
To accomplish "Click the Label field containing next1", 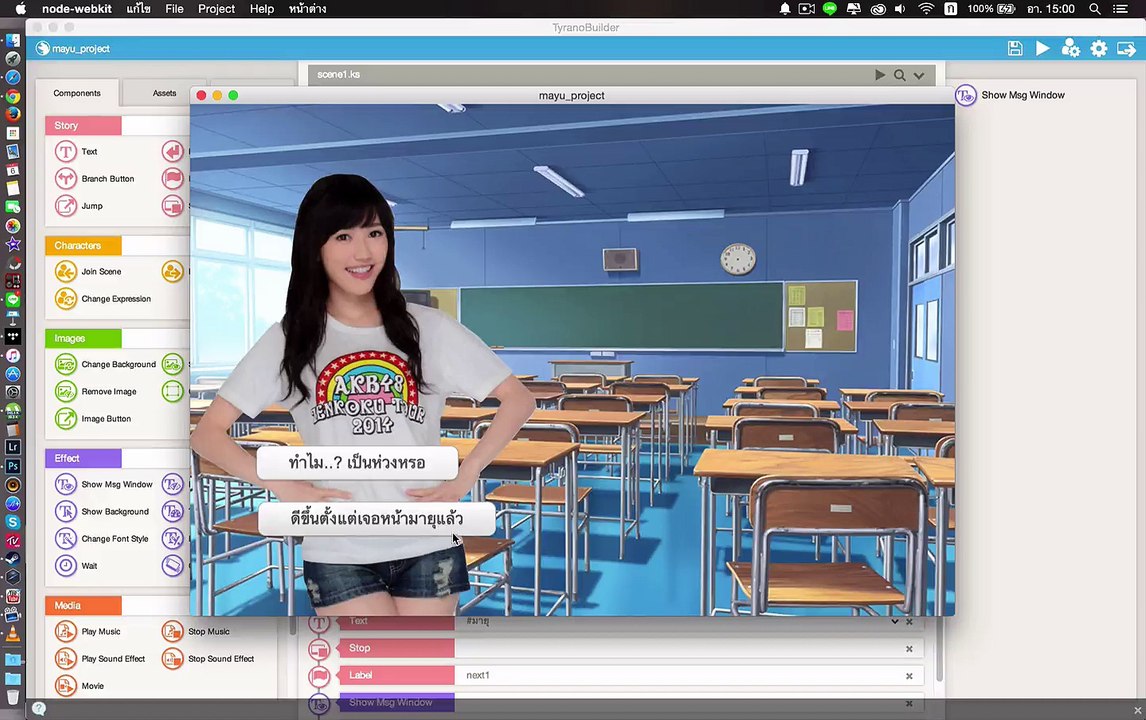I will point(688,675).
